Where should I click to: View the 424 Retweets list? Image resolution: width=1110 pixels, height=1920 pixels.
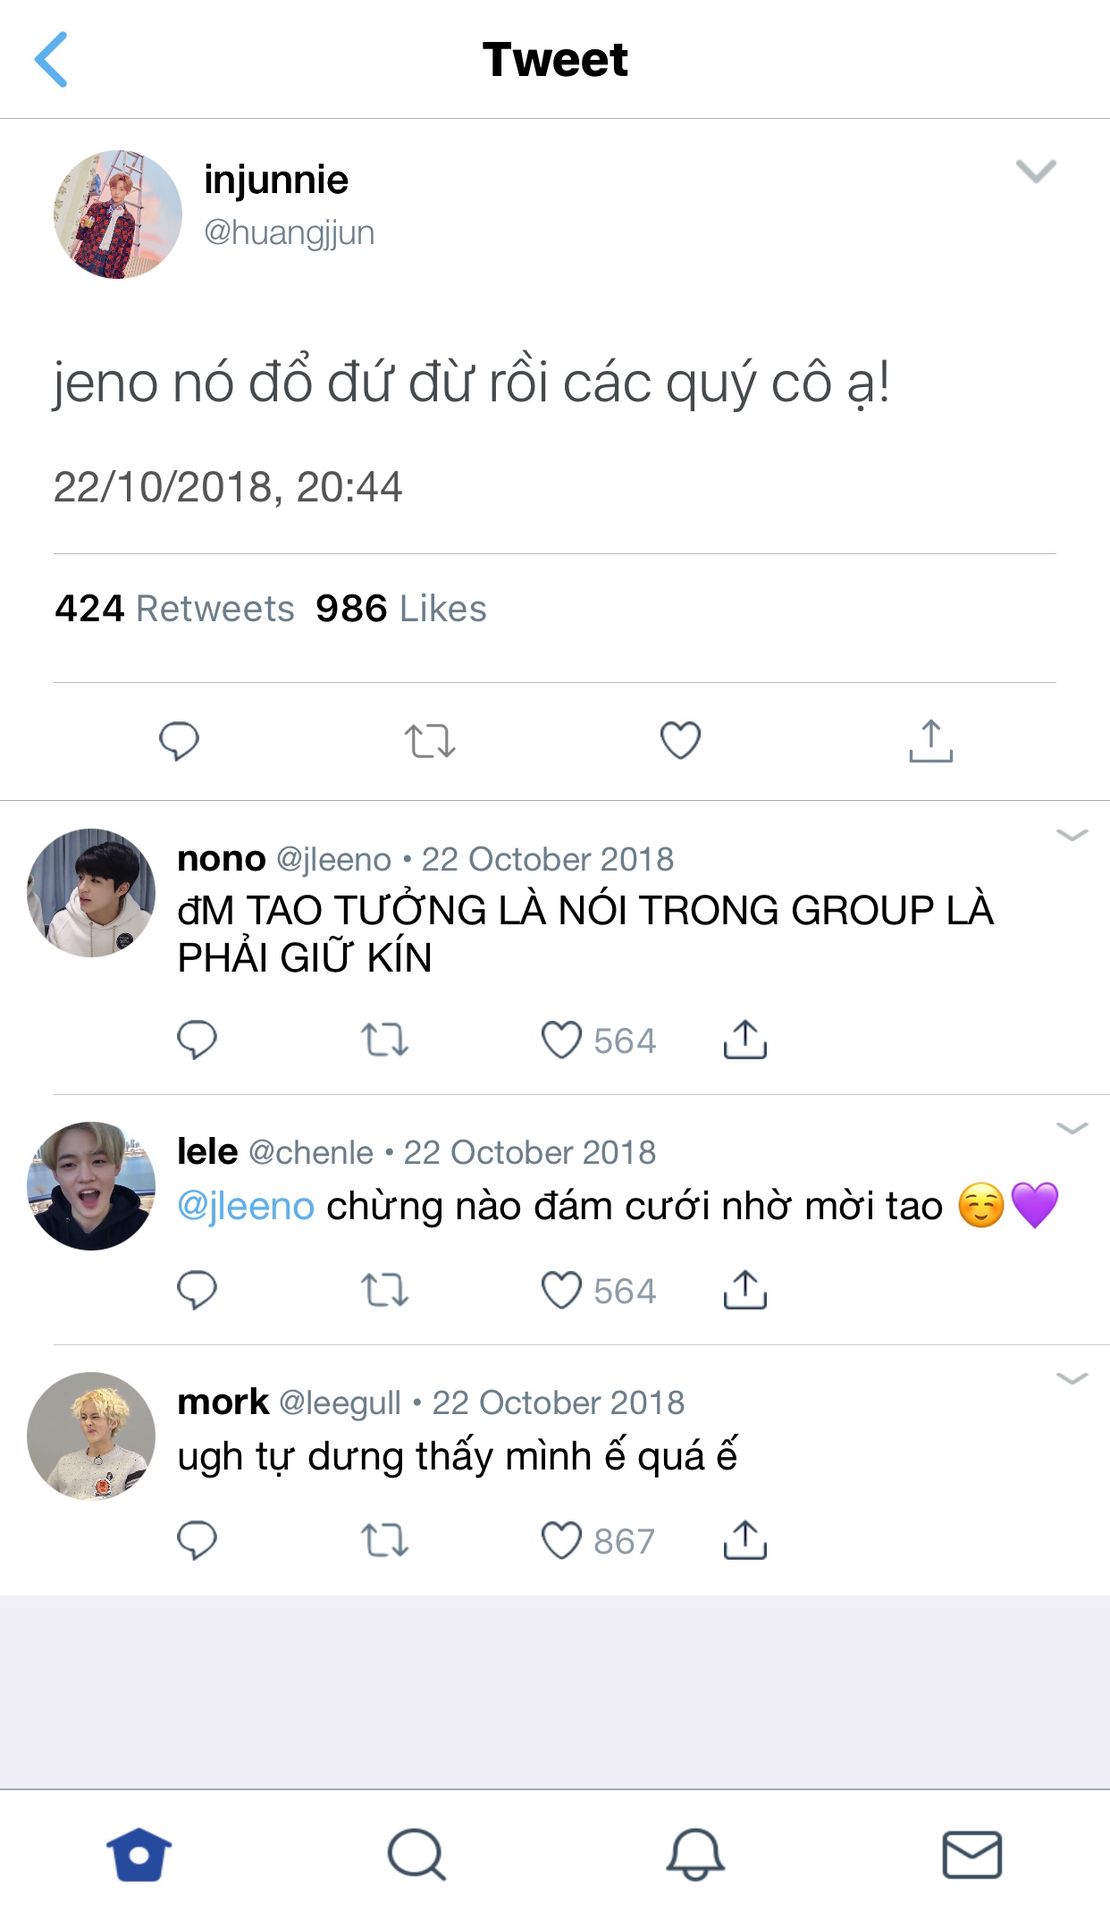[175, 608]
